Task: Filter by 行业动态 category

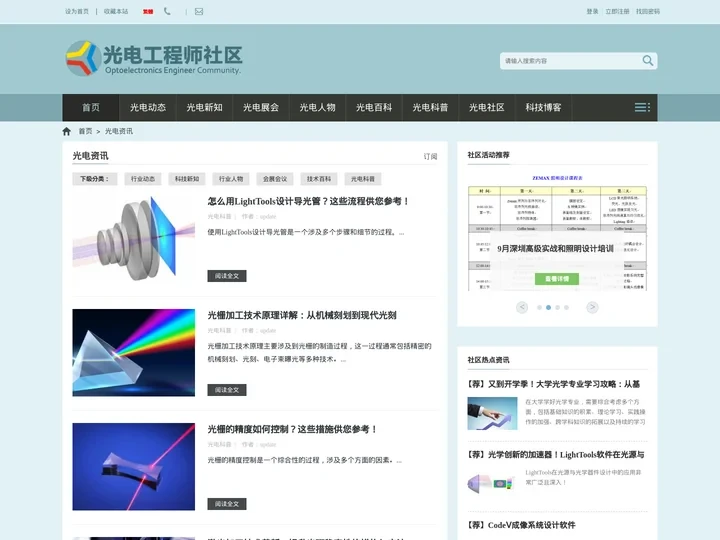Action: tap(143, 179)
